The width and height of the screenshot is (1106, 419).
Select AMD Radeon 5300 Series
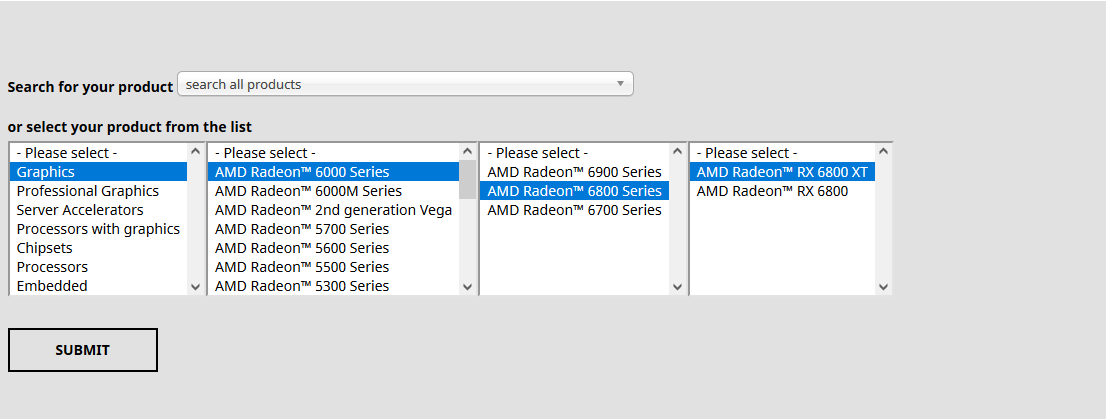click(302, 286)
